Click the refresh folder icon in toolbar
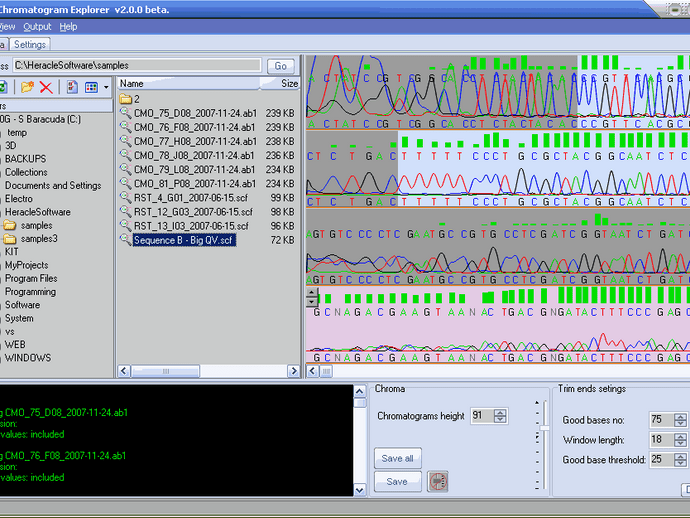690x518 pixels. click(3, 88)
